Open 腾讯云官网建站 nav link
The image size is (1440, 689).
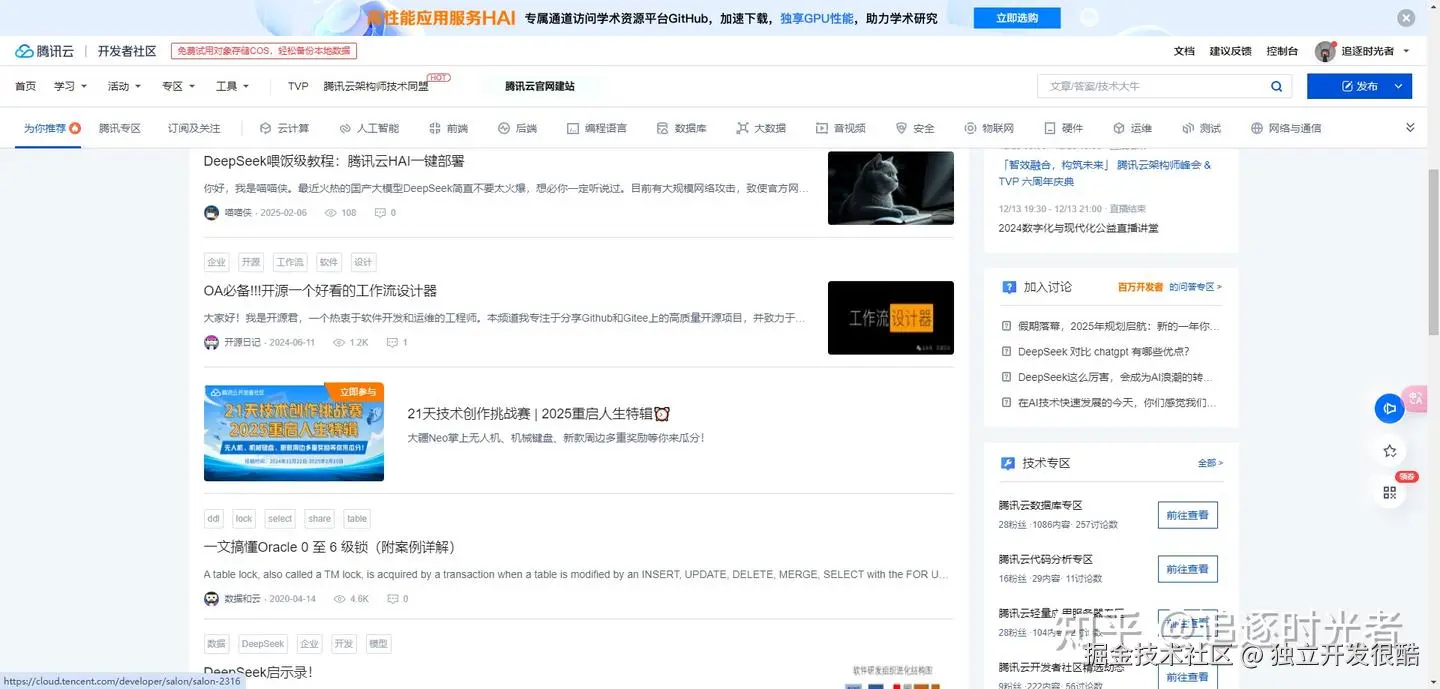click(540, 86)
